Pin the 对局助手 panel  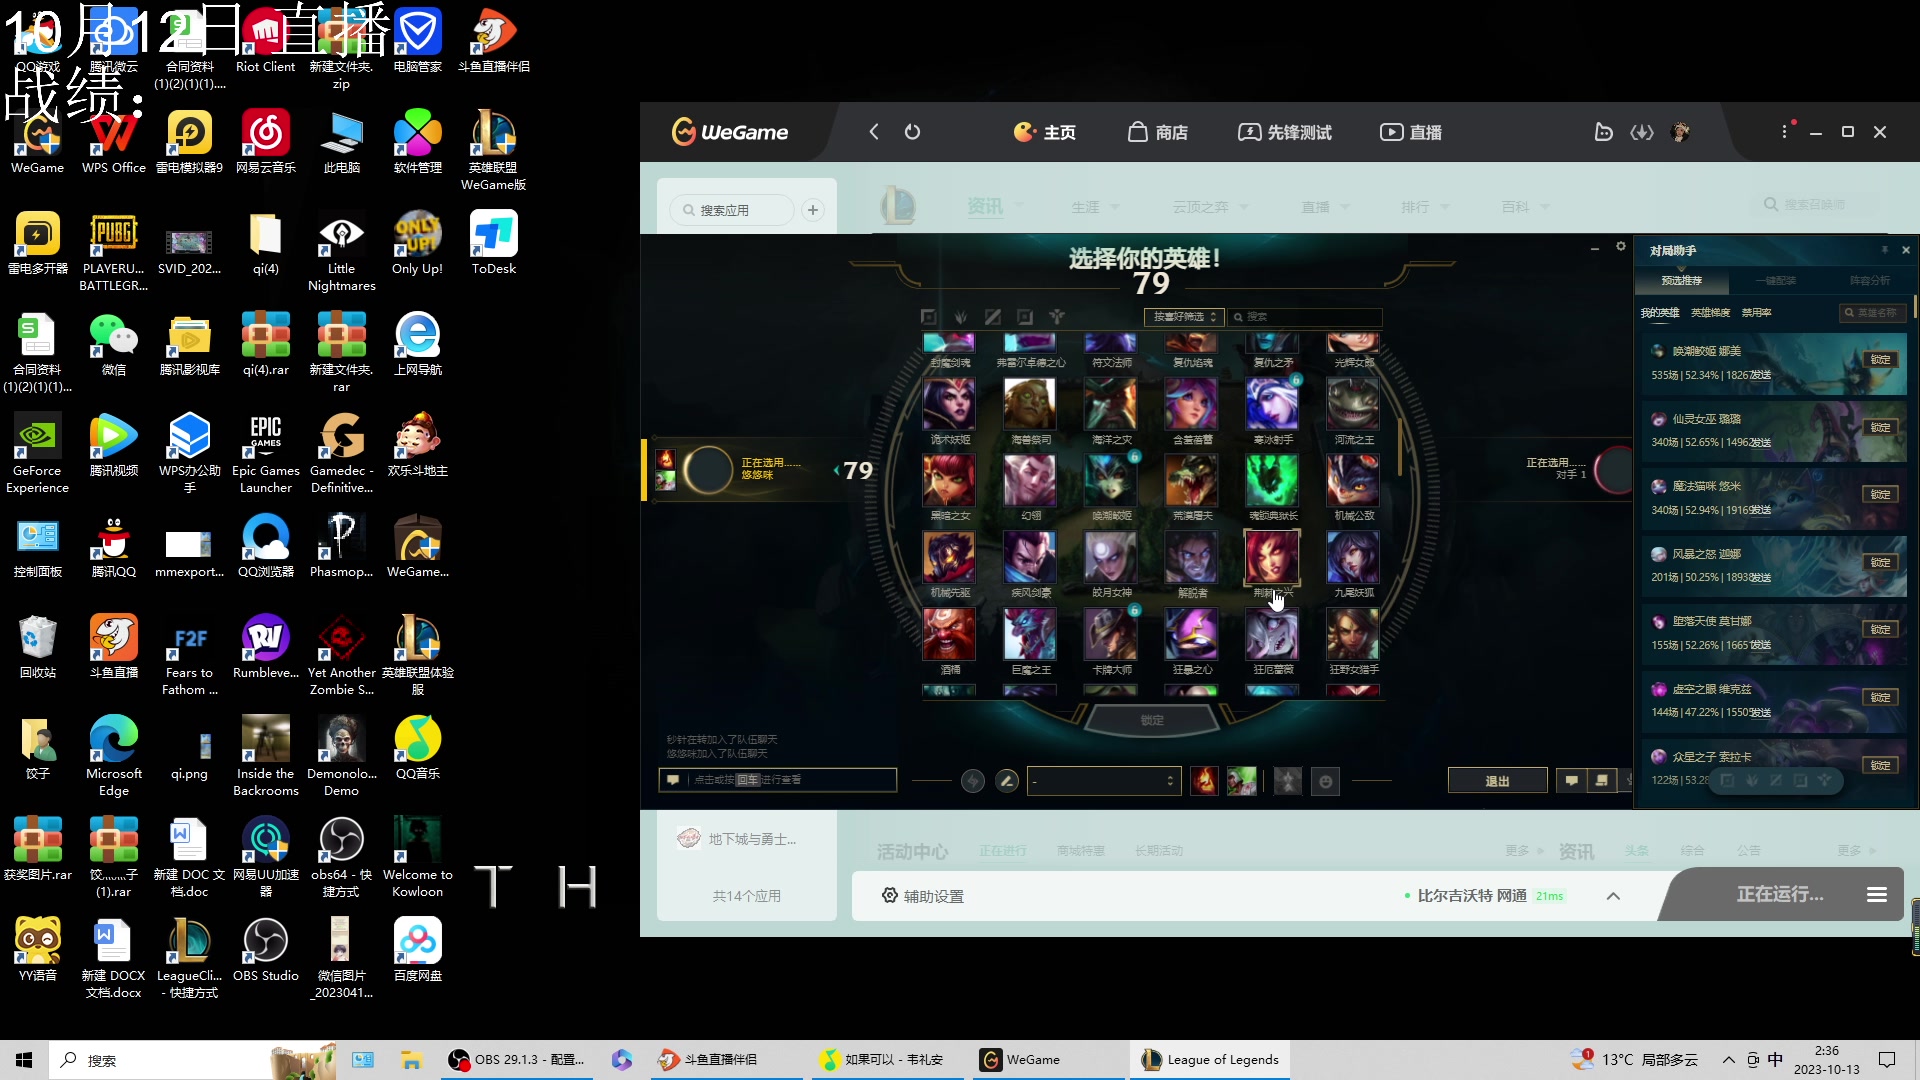[x=1885, y=250]
